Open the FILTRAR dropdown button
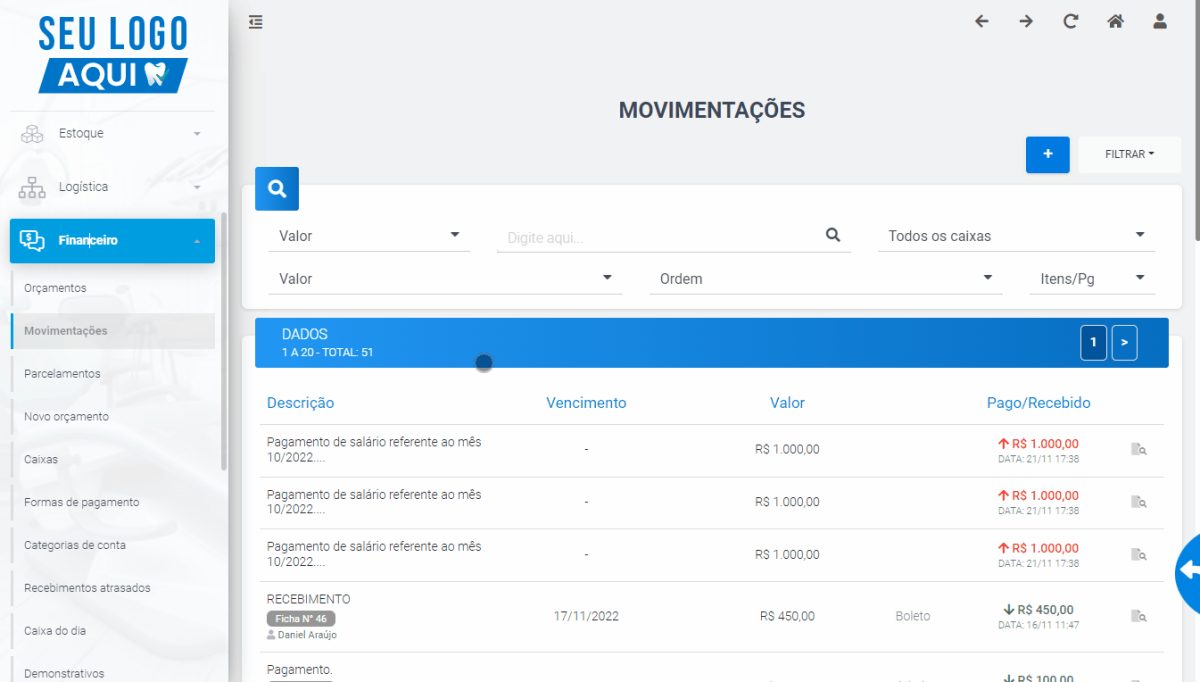The height and width of the screenshot is (682, 1200). (x=1129, y=154)
